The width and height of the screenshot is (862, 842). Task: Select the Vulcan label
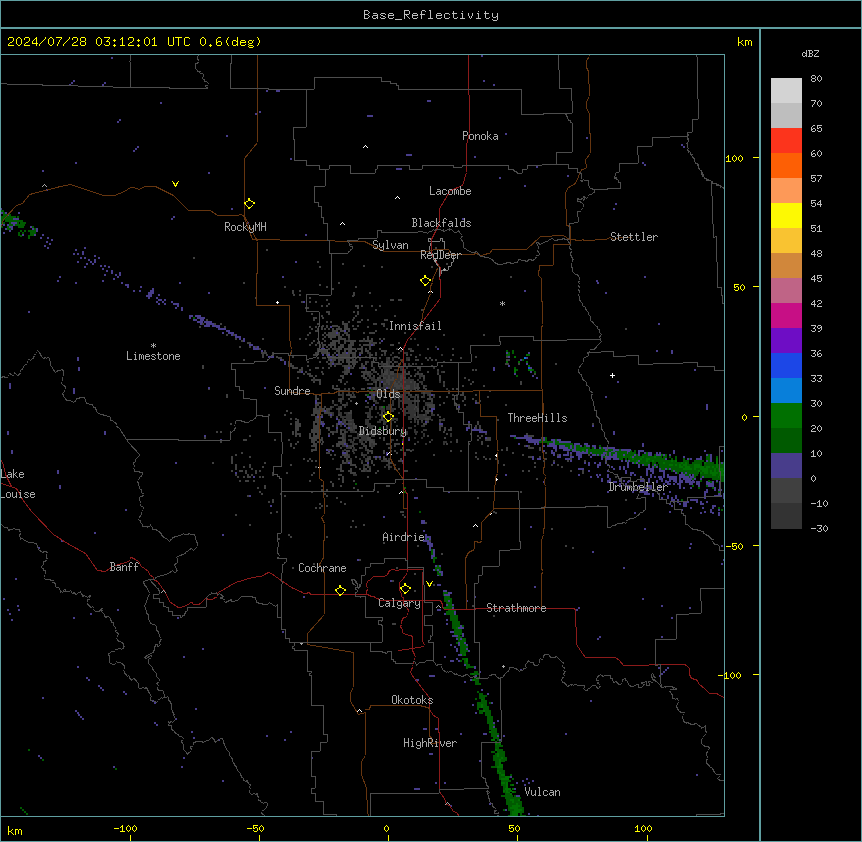[x=542, y=792]
